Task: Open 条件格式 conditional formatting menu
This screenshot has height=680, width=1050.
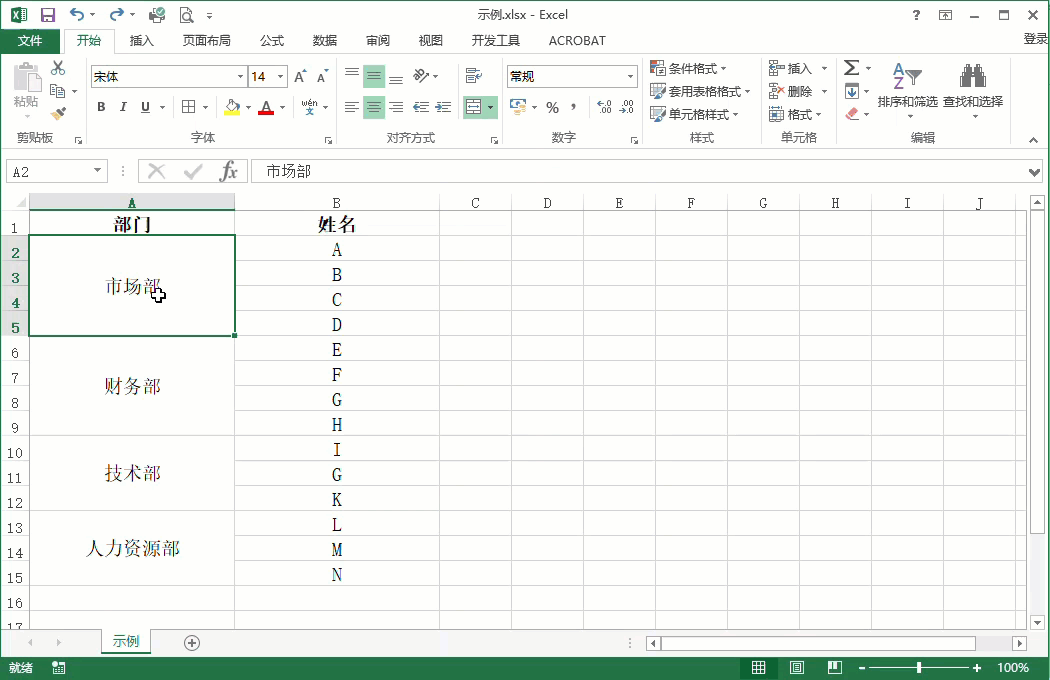Action: pos(688,68)
